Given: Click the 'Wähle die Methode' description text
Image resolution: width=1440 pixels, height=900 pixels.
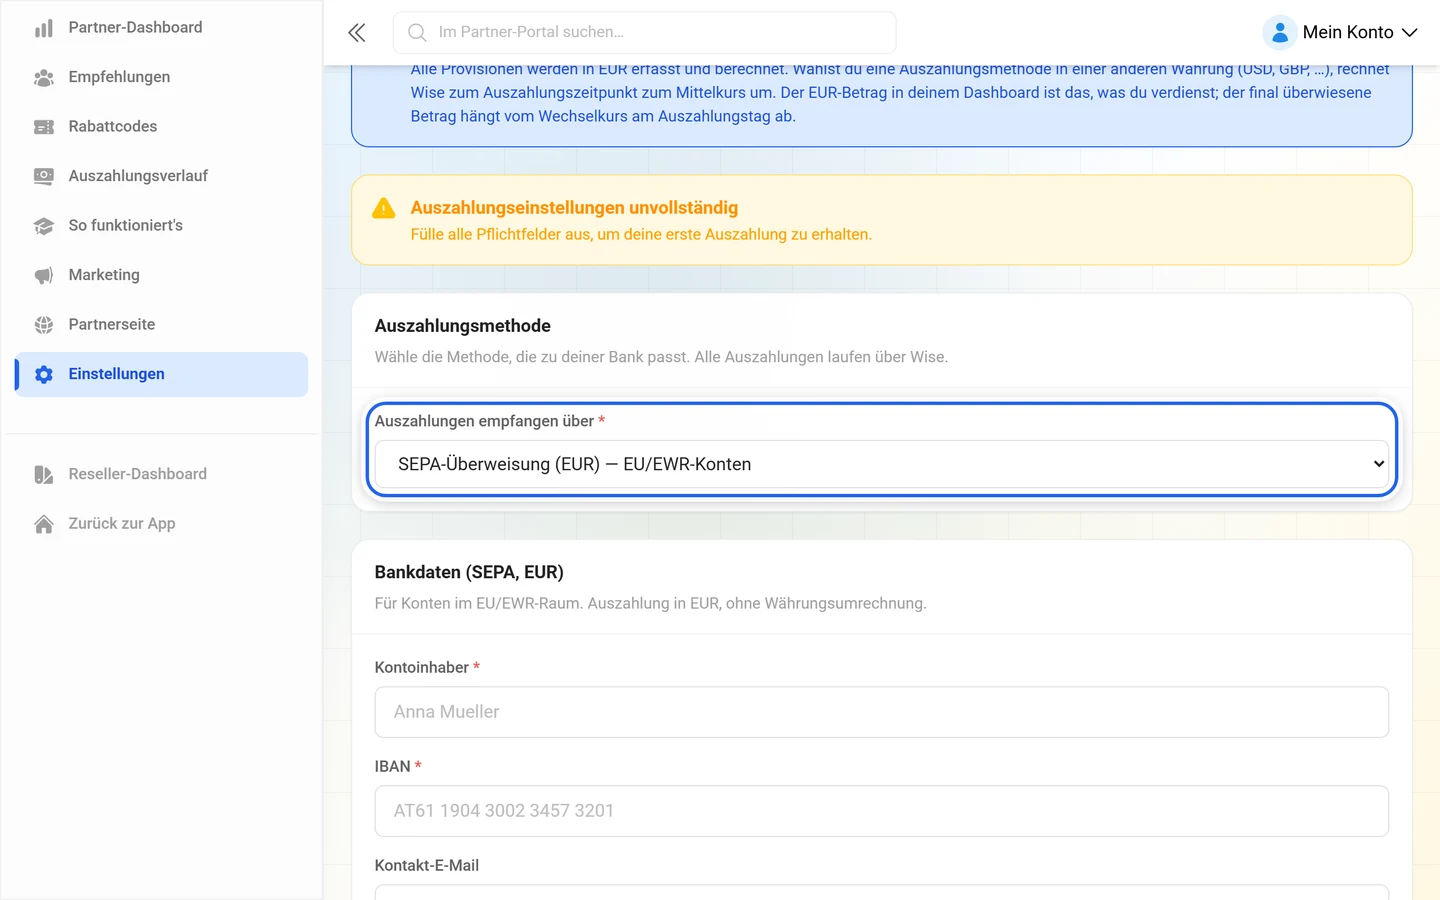Looking at the screenshot, I should 661,357.
